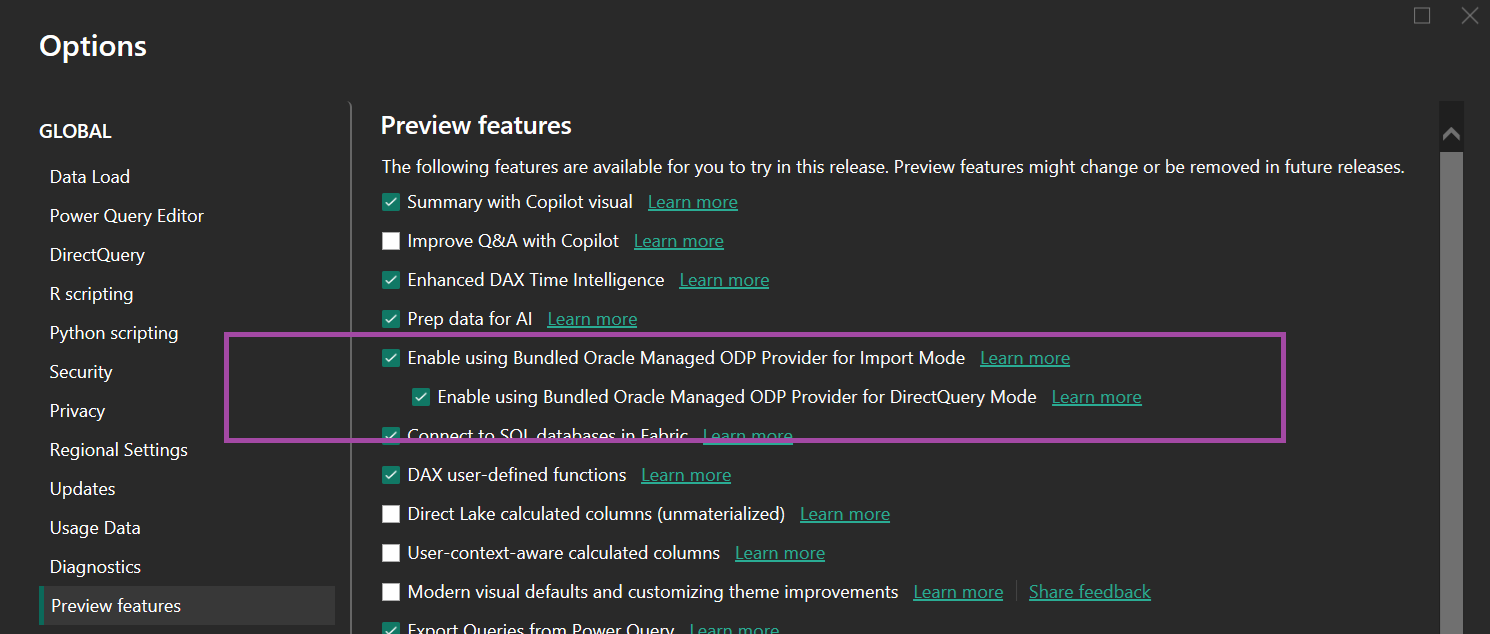The image size is (1490, 634).
Task: Open Regional Settings page
Action: coord(119,450)
